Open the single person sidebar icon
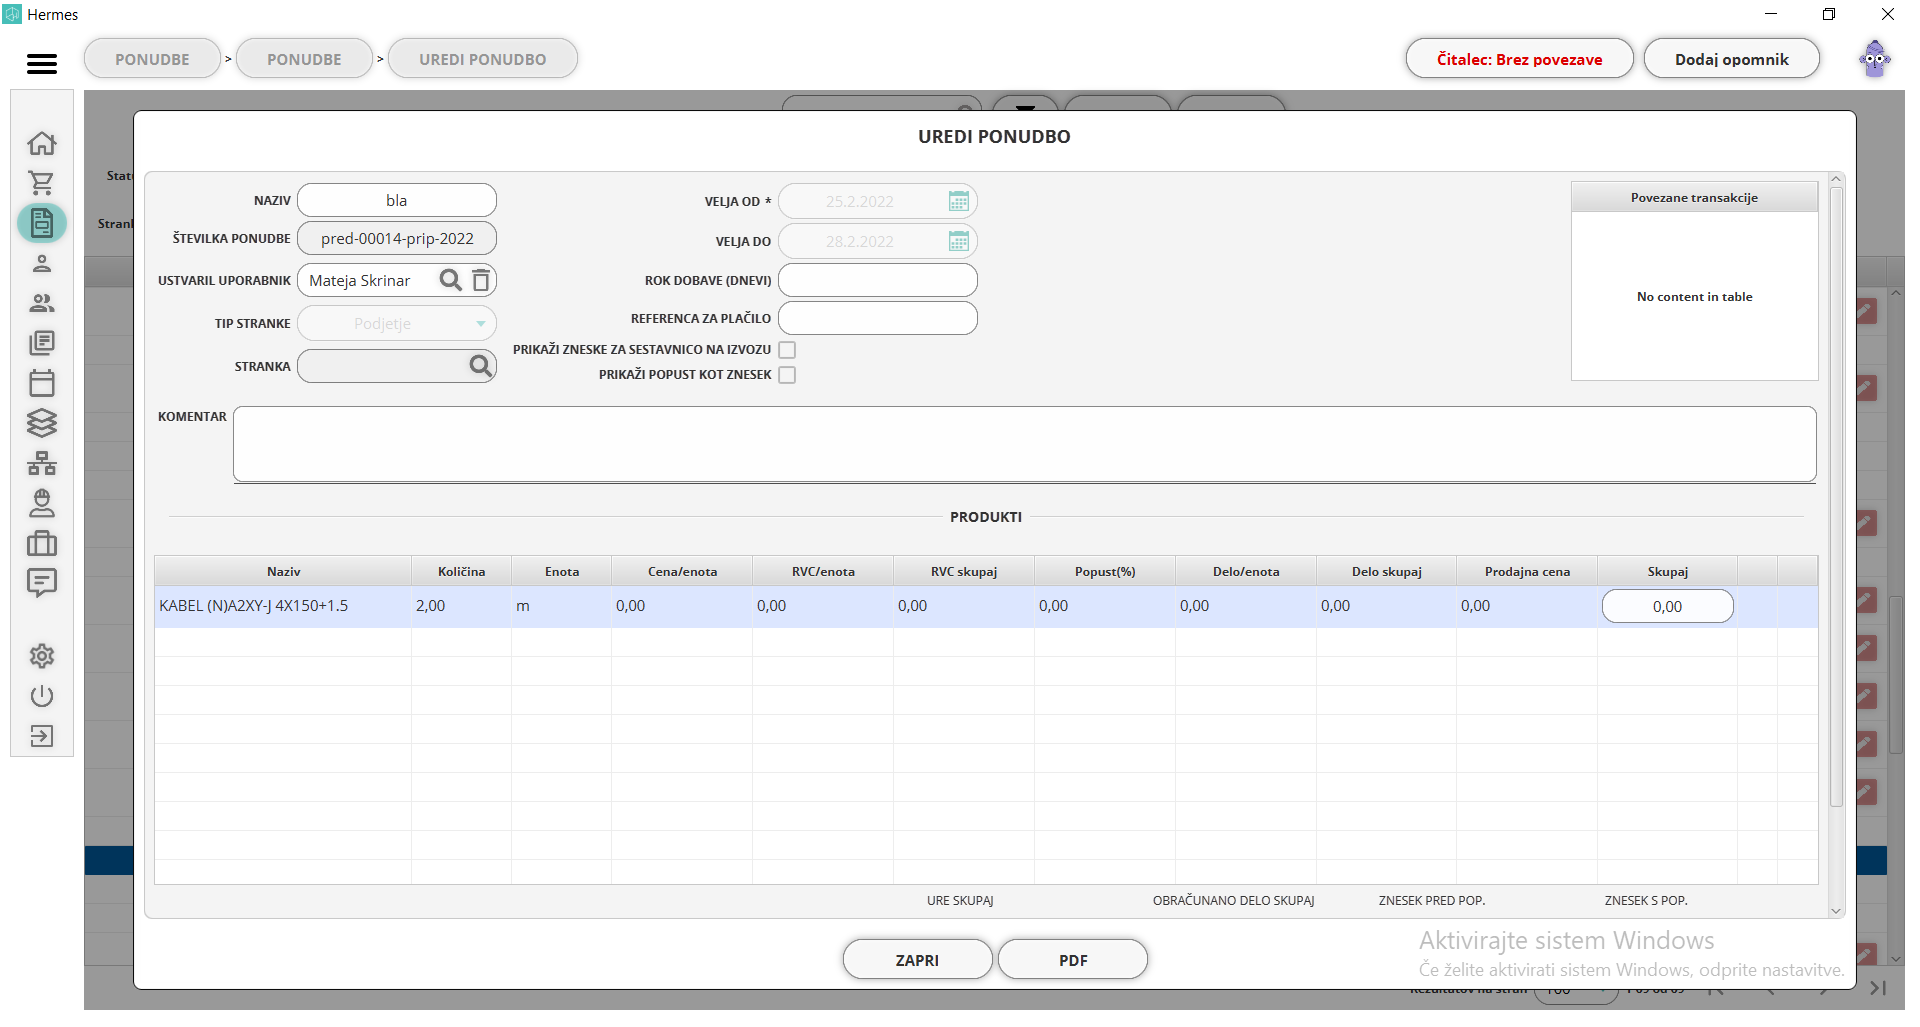Screen dimensions: 1920x1027 (x=41, y=263)
